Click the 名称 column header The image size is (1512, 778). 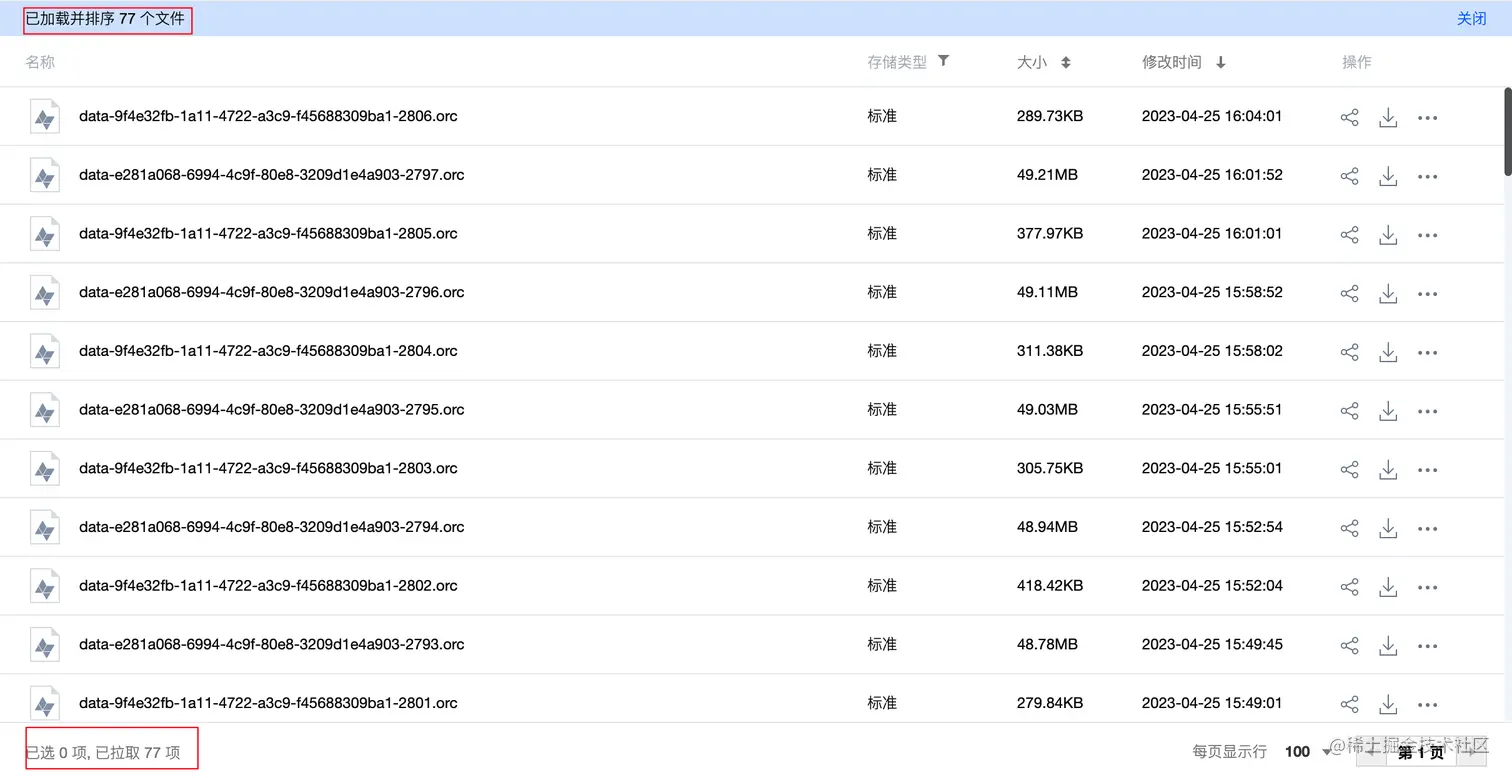point(40,62)
